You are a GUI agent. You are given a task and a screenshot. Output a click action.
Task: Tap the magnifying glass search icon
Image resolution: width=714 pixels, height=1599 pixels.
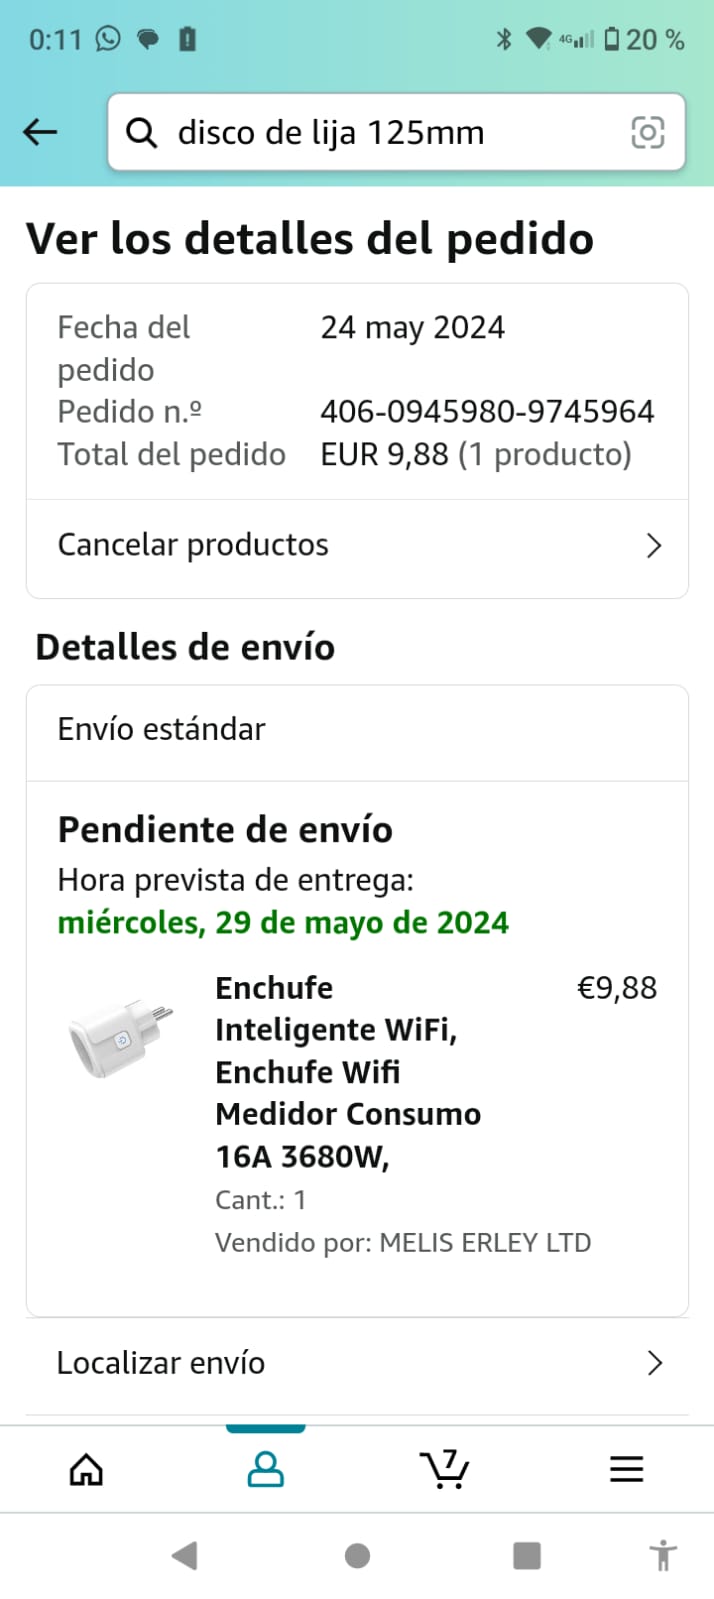point(142,132)
